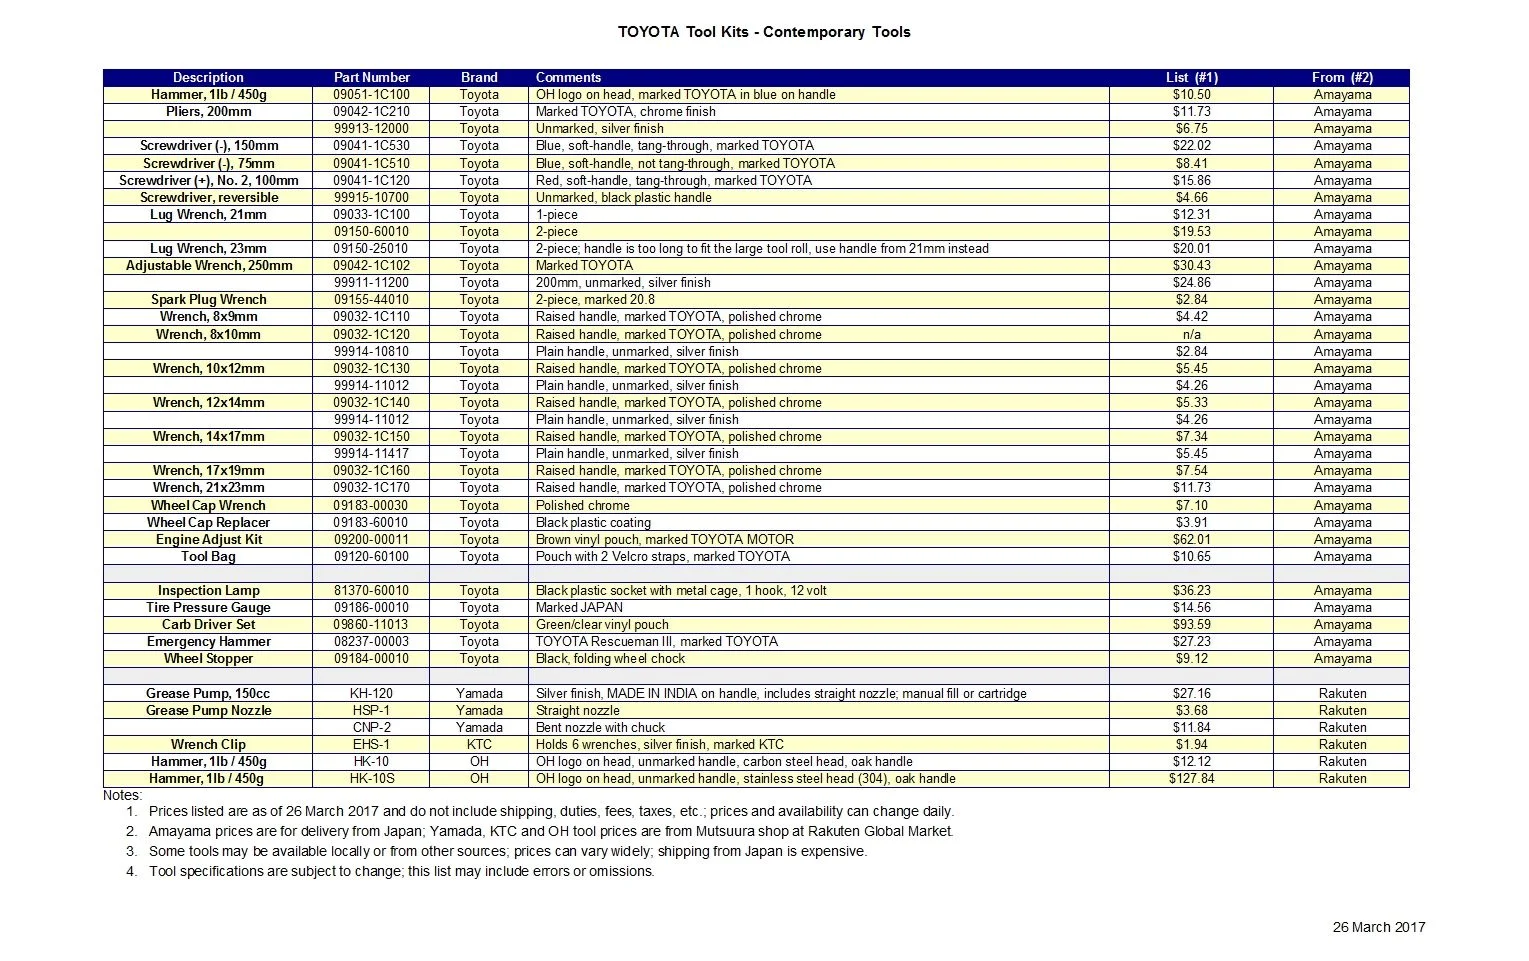Select part number 09150-60010

coord(371,231)
